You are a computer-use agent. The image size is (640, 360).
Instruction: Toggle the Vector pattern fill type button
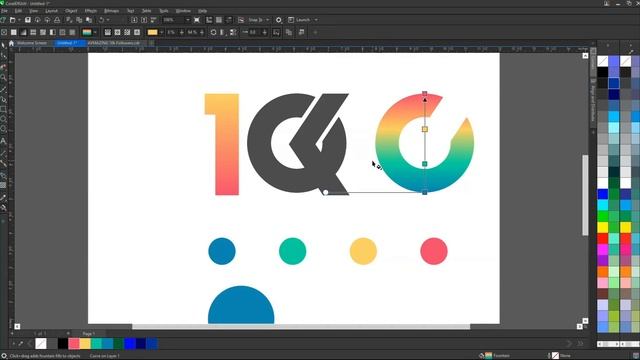[33, 32]
